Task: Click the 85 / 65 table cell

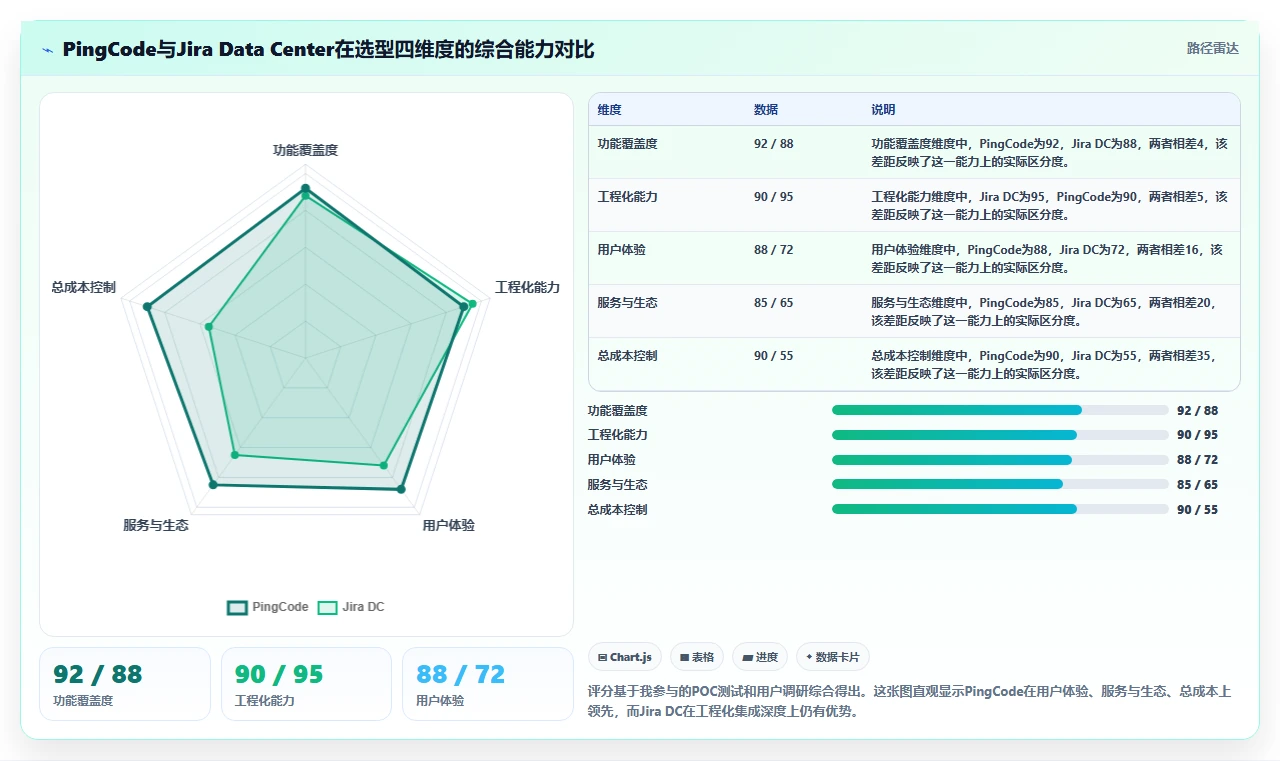Action: (x=774, y=303)
